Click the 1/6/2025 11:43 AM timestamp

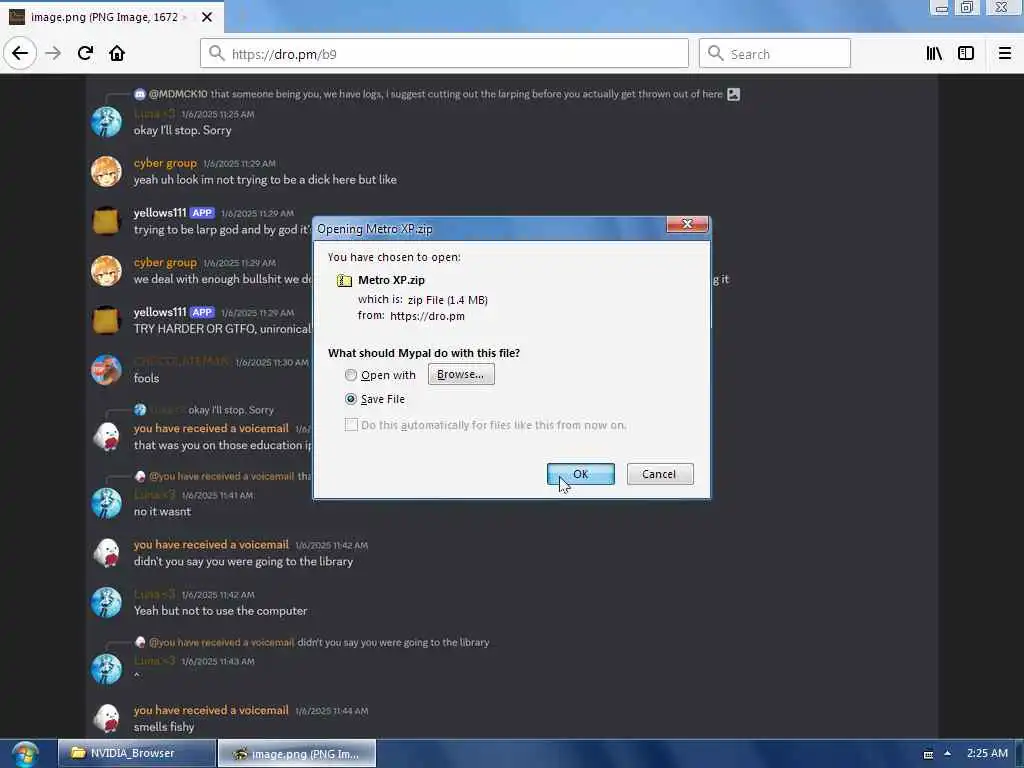[218, 661]
